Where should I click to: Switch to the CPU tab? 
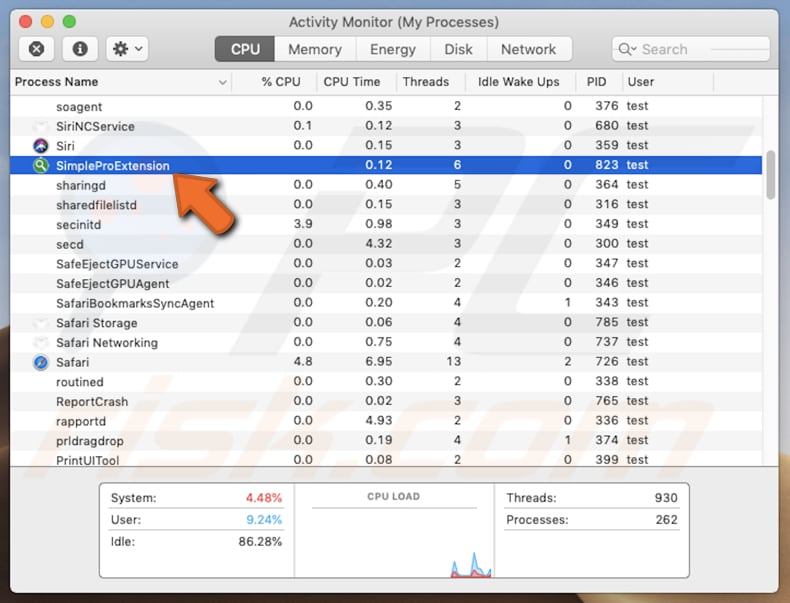pos(245,49)
